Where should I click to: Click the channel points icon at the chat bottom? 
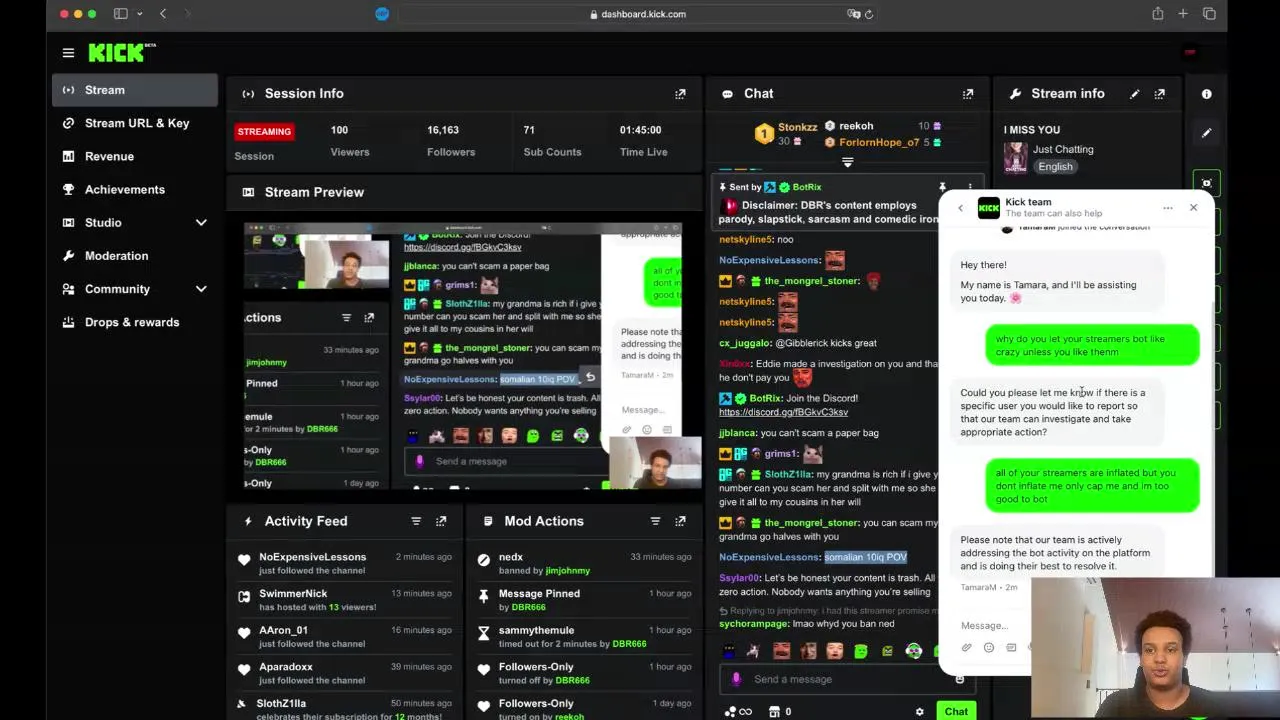pos(738,712)
